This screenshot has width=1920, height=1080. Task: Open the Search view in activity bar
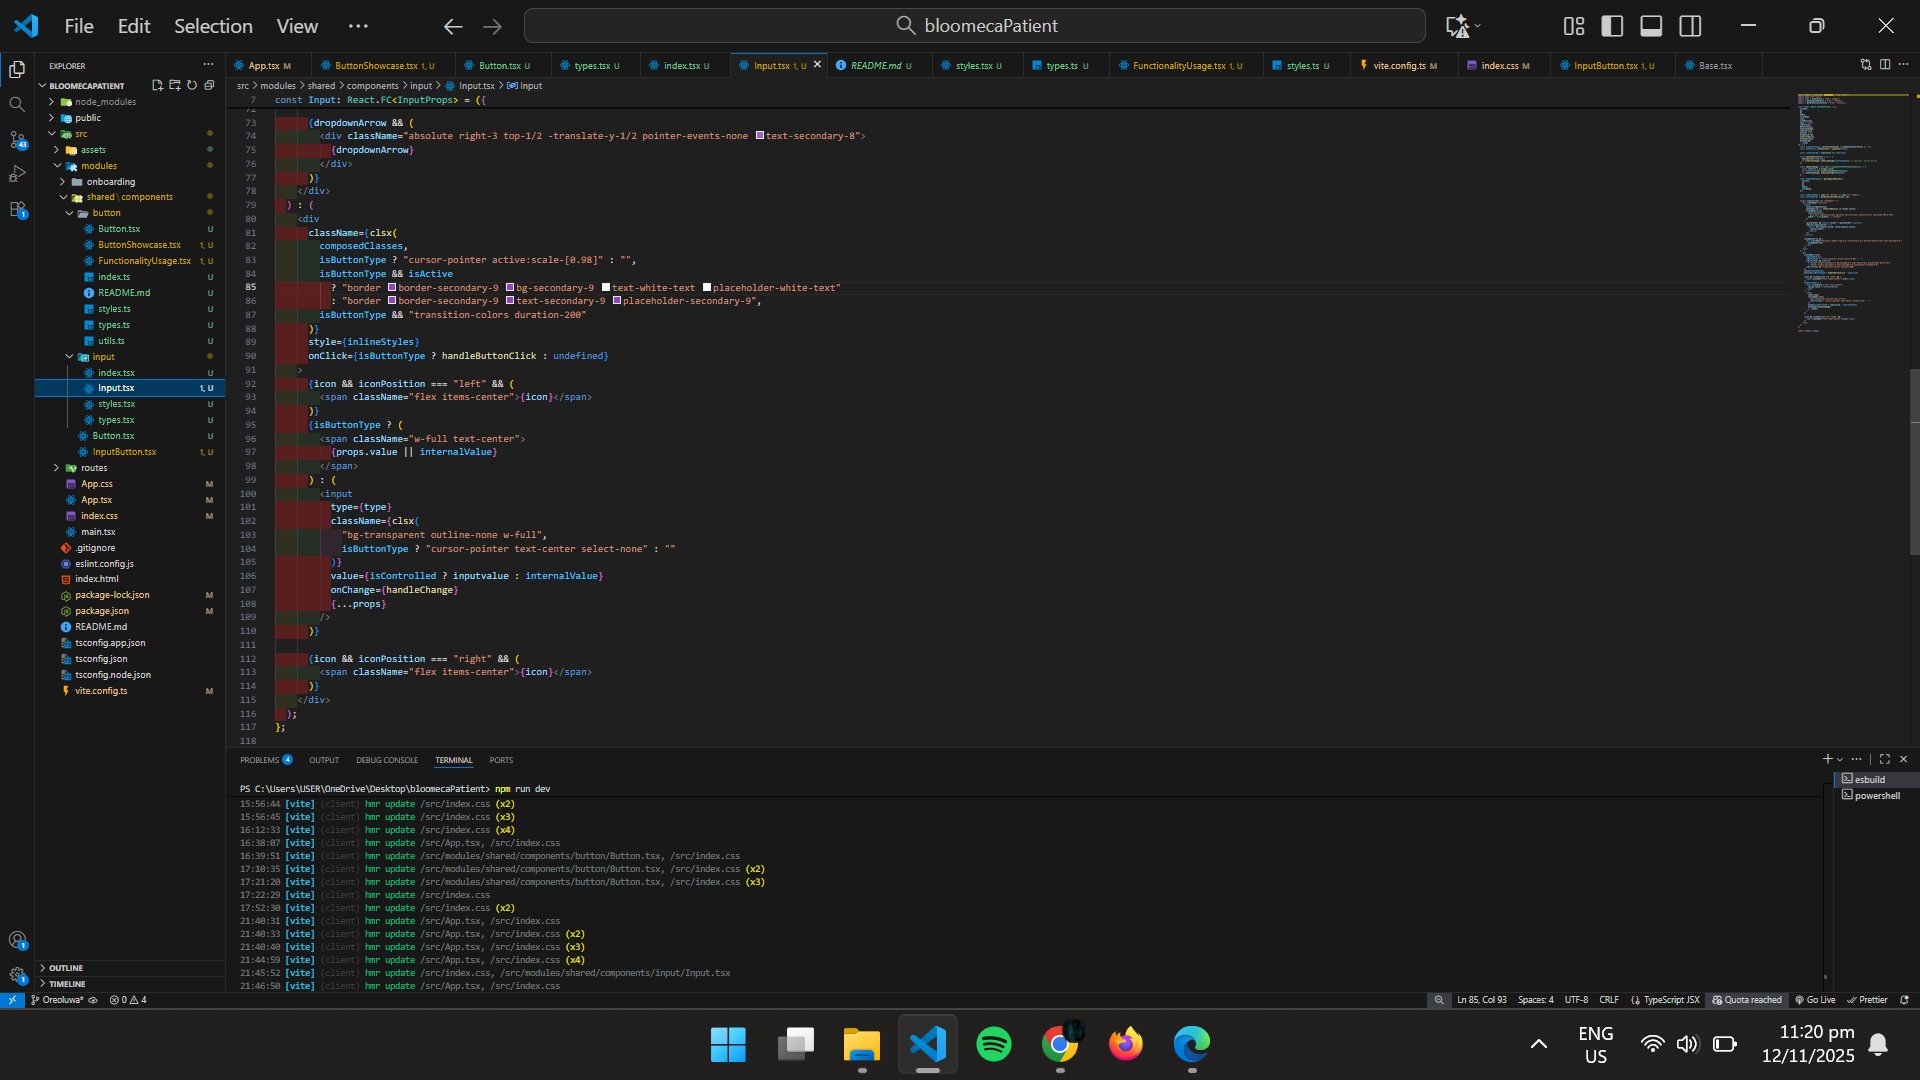[x=17, y=105]
